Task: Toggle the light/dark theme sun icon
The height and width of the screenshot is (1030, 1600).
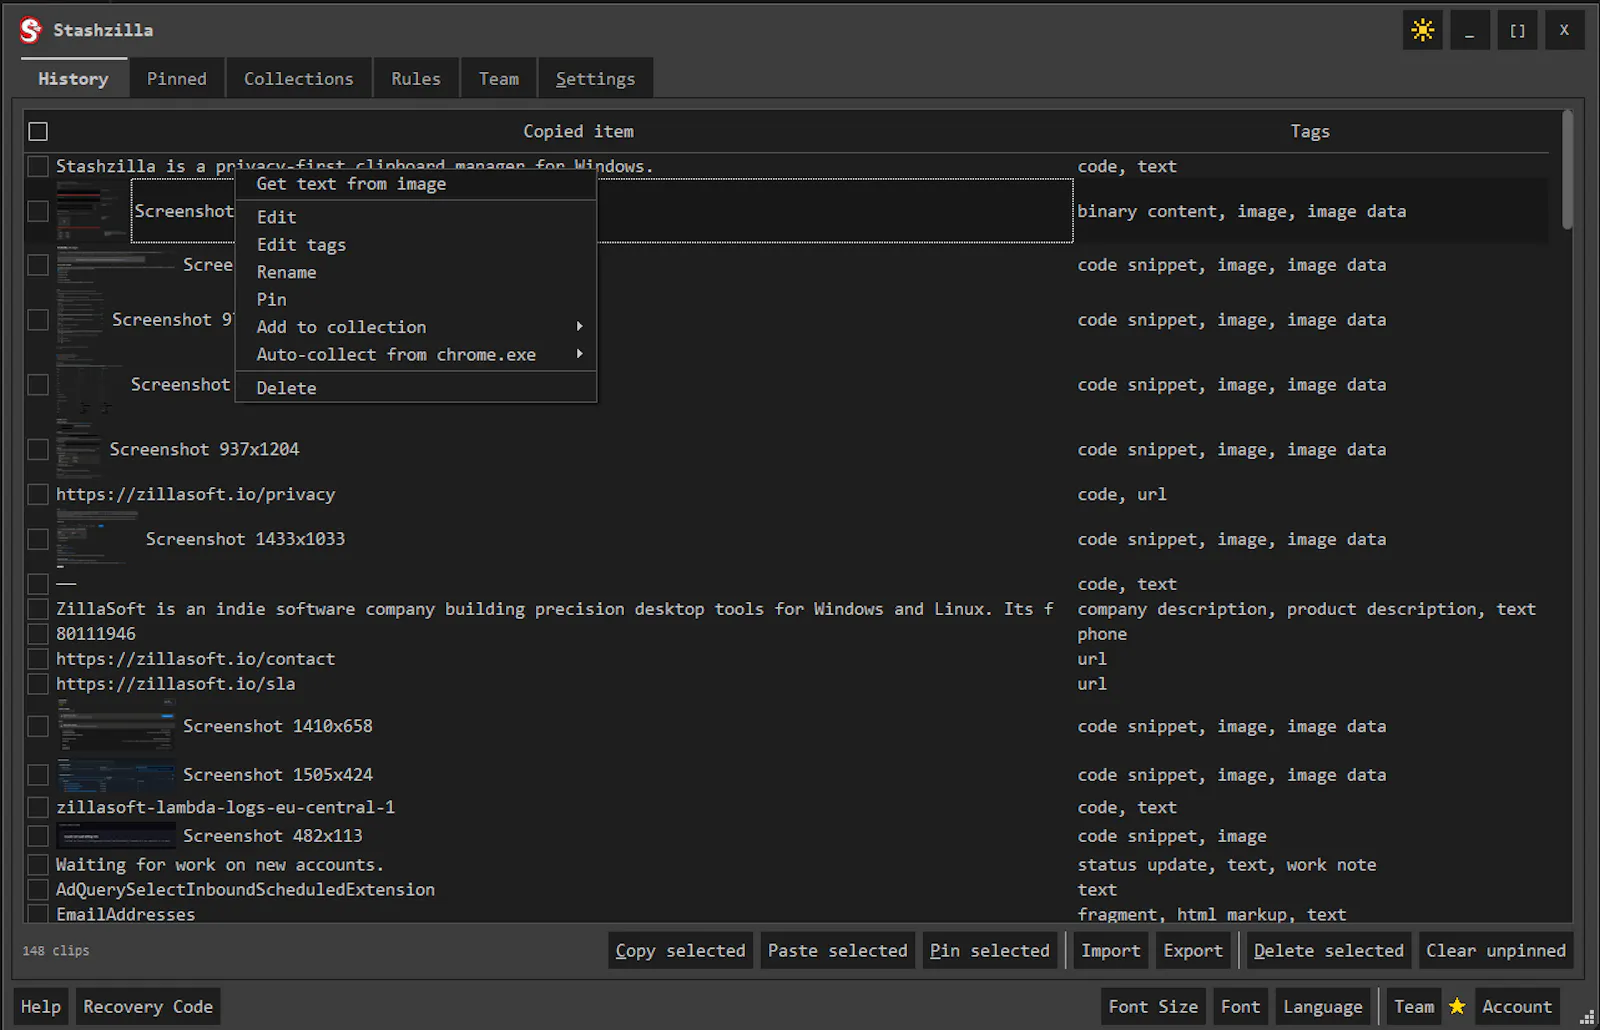Action: [x=1422, y=30]
